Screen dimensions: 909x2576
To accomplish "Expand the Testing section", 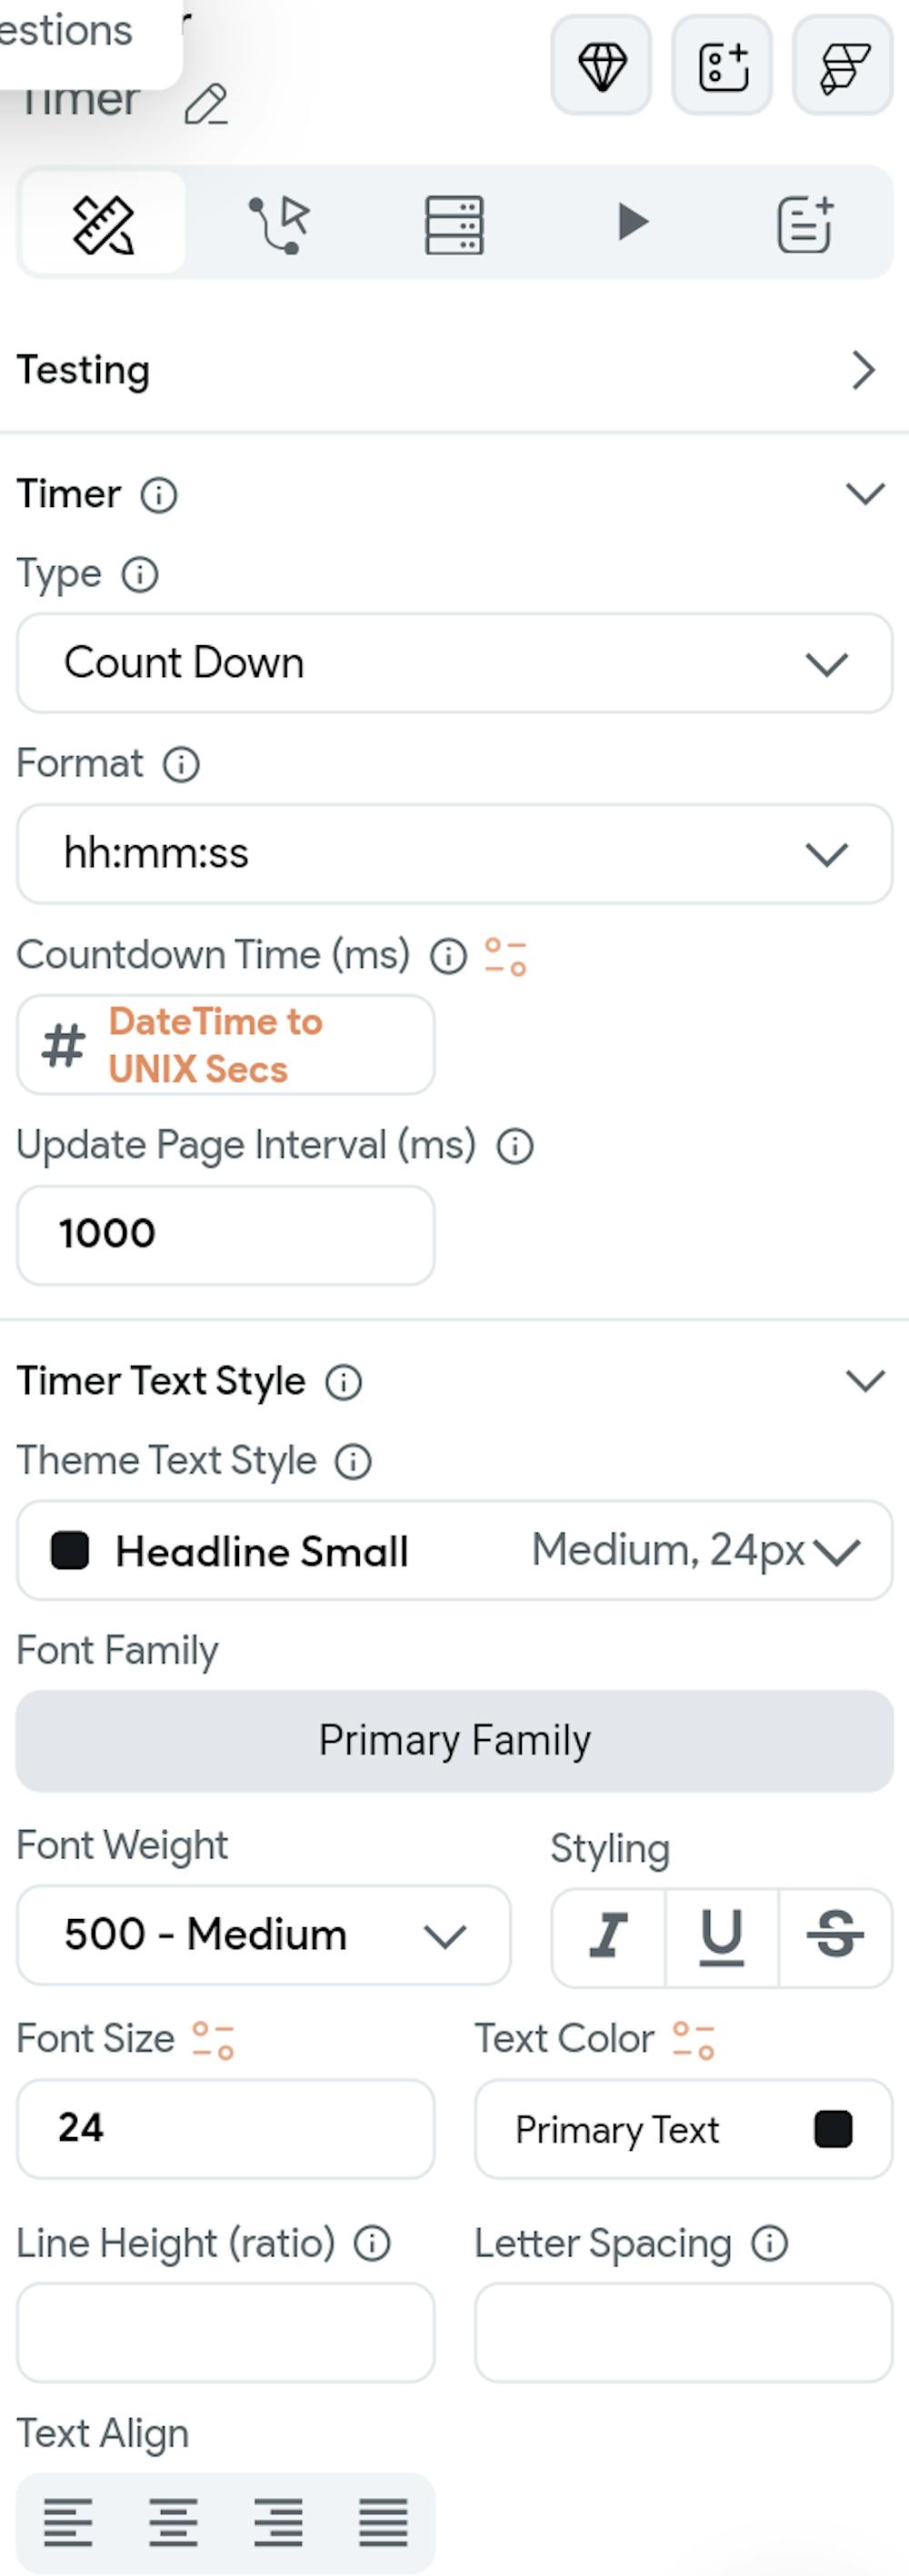I will tap(864, 370).
